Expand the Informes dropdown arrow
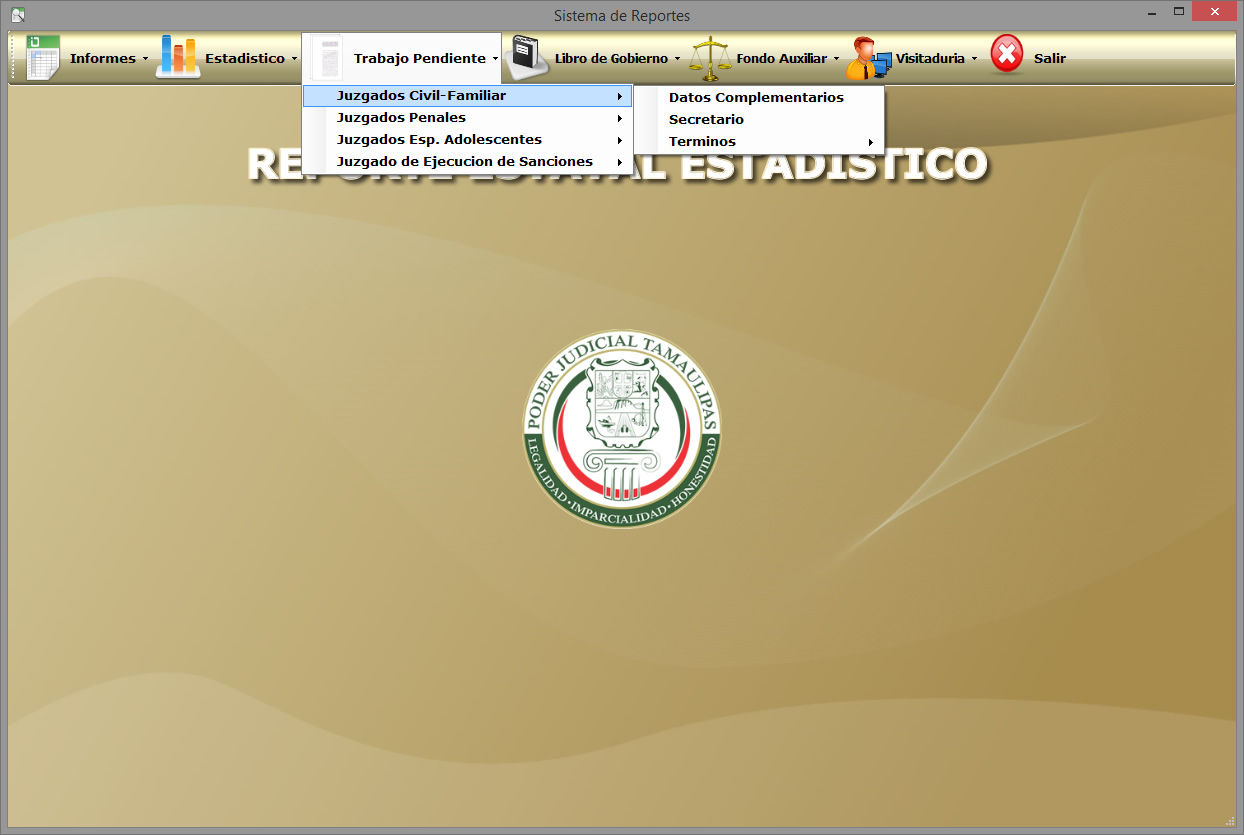The height and width of the screenshot is (835, 1244). pos(145,59)
